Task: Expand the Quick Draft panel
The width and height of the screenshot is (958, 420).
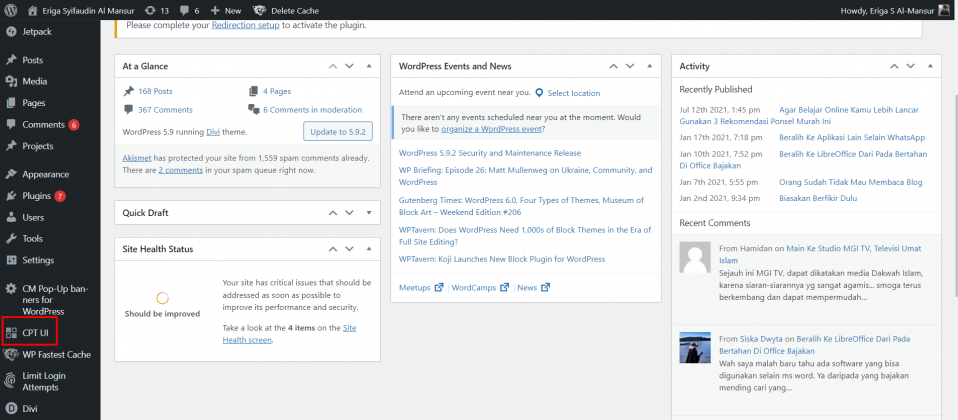Action: 369,213
